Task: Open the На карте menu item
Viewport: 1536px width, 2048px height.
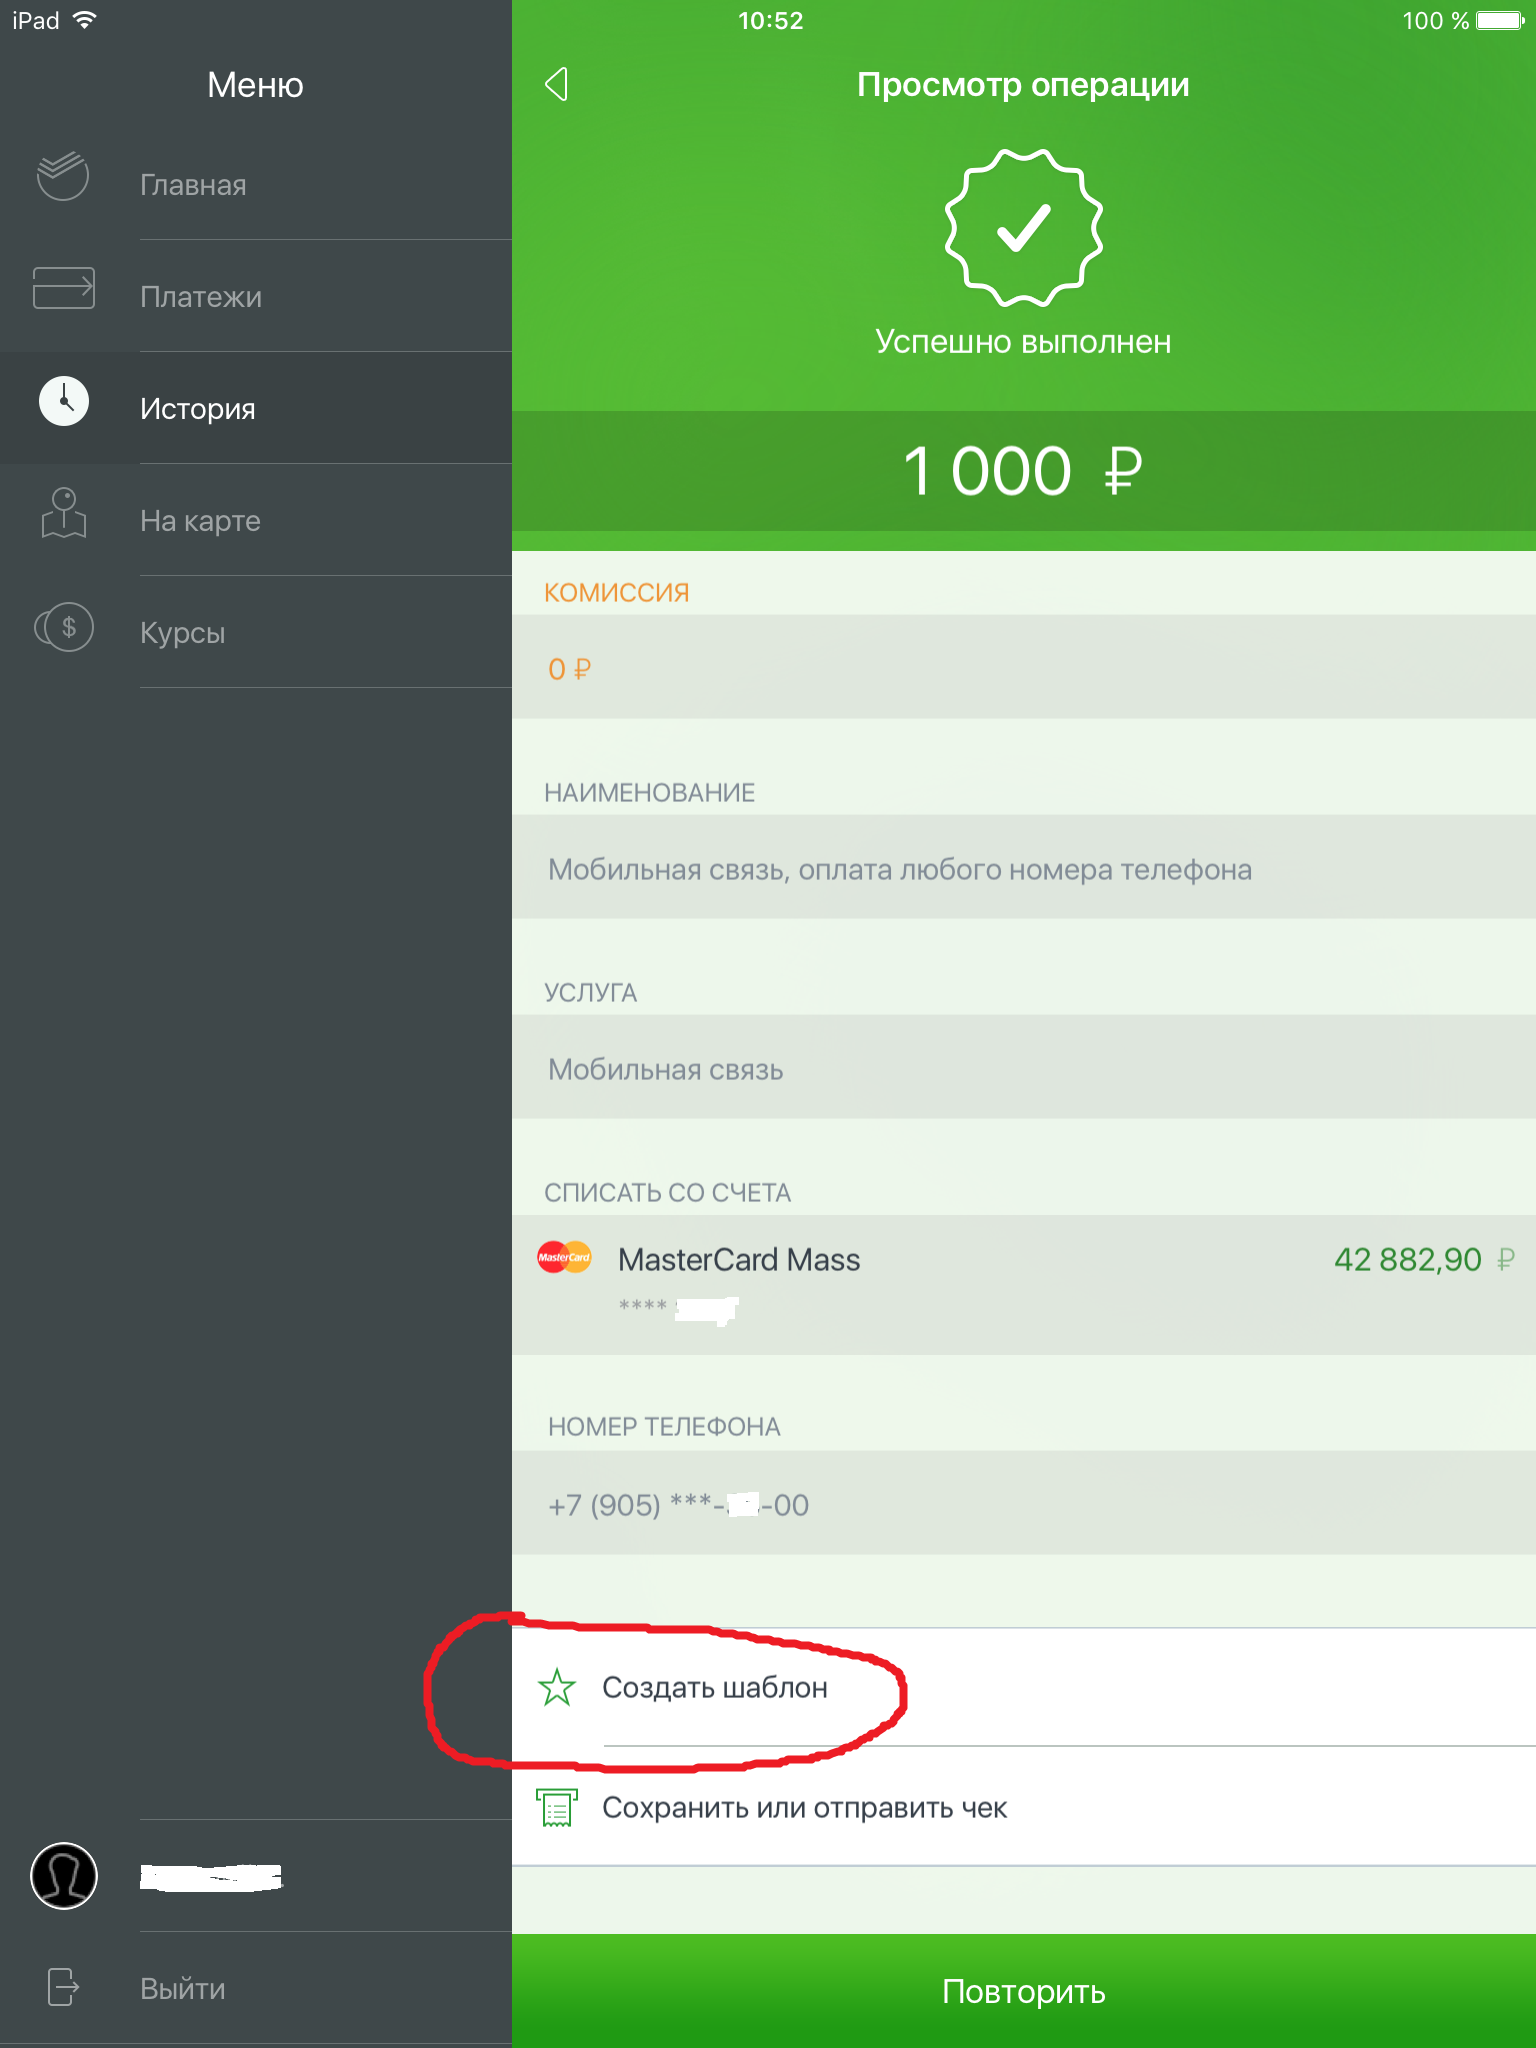Action: [256, 520]
